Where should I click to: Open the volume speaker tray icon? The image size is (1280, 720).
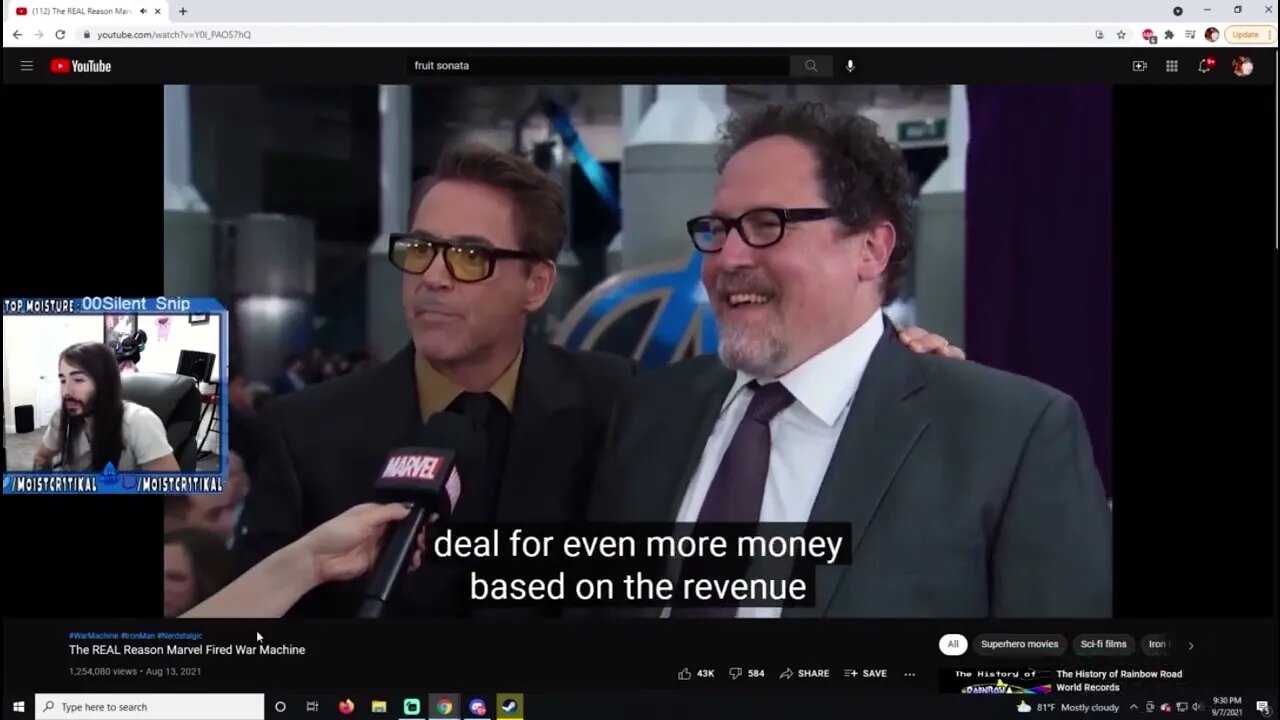1197,707
